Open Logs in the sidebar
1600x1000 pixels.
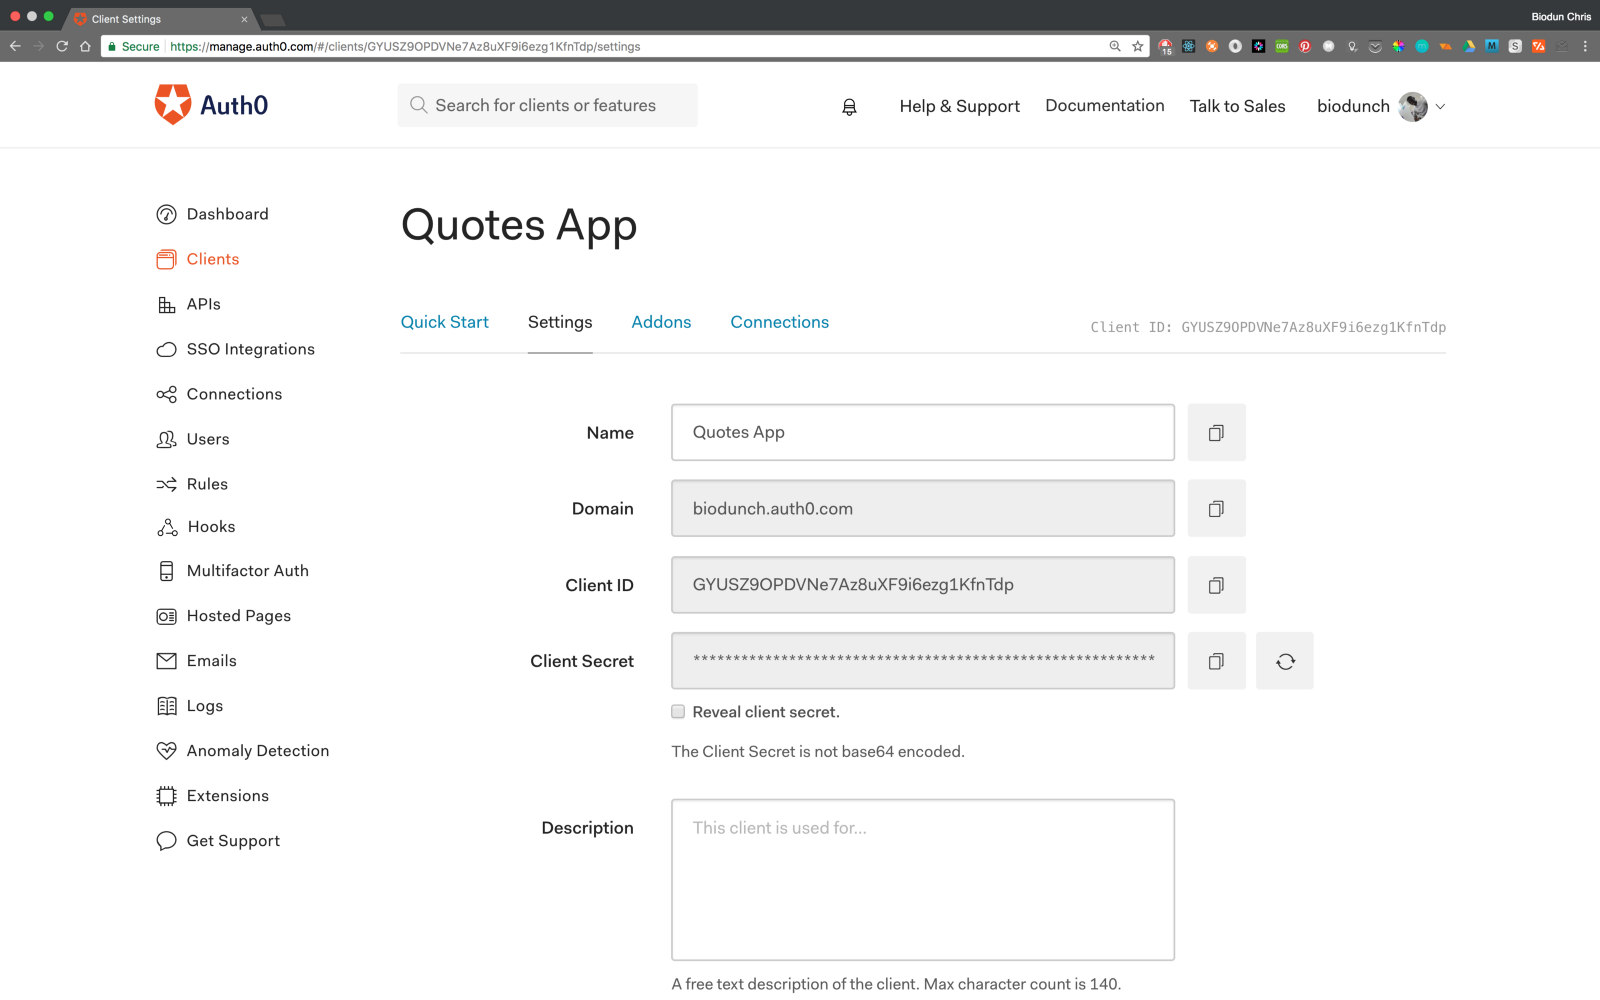click(190, 706)
